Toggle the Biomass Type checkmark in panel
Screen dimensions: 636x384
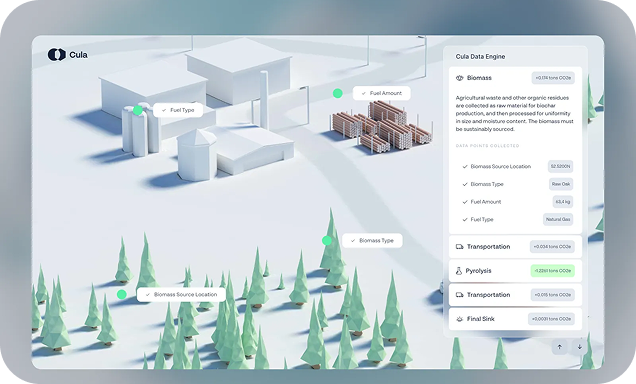[x=465, y=184]
